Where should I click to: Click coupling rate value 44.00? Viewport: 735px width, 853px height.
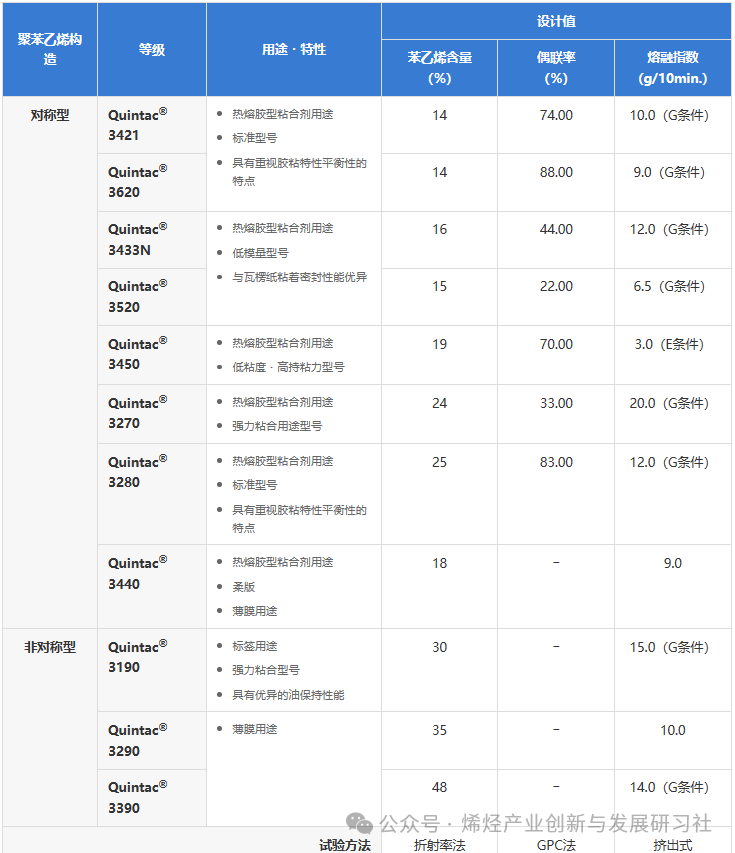[x=556, y=230]
